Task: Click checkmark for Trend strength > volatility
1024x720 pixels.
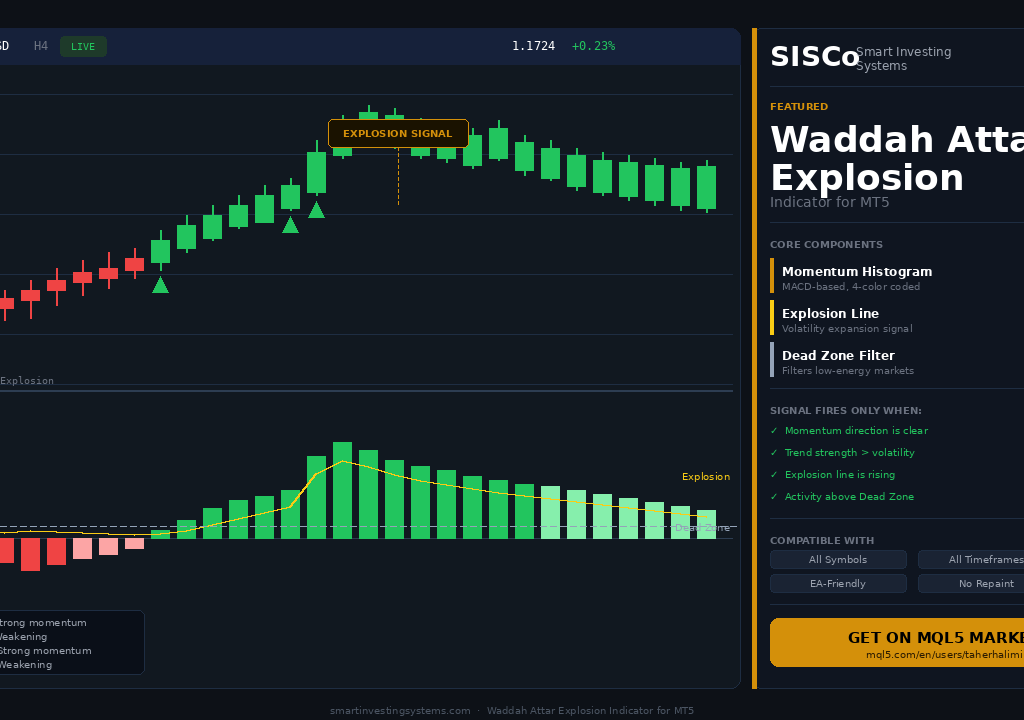Action: 774,453
